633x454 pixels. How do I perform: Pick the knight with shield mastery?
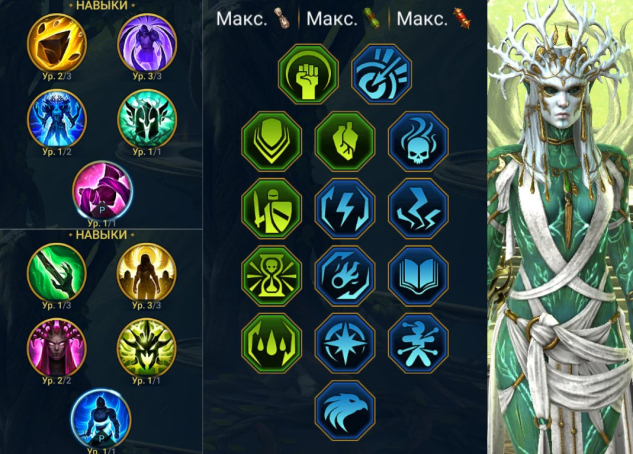click(x=272, y=209)
